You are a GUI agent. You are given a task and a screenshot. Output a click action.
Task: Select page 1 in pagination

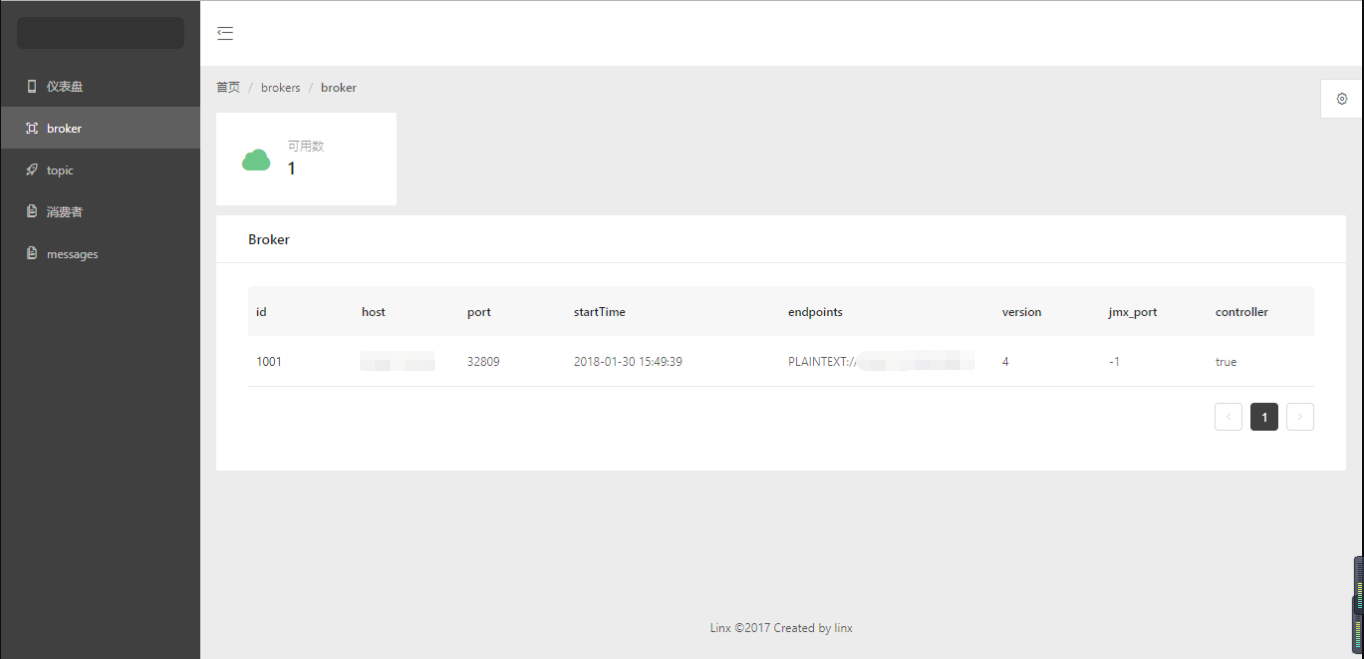tap(1264, 417)
